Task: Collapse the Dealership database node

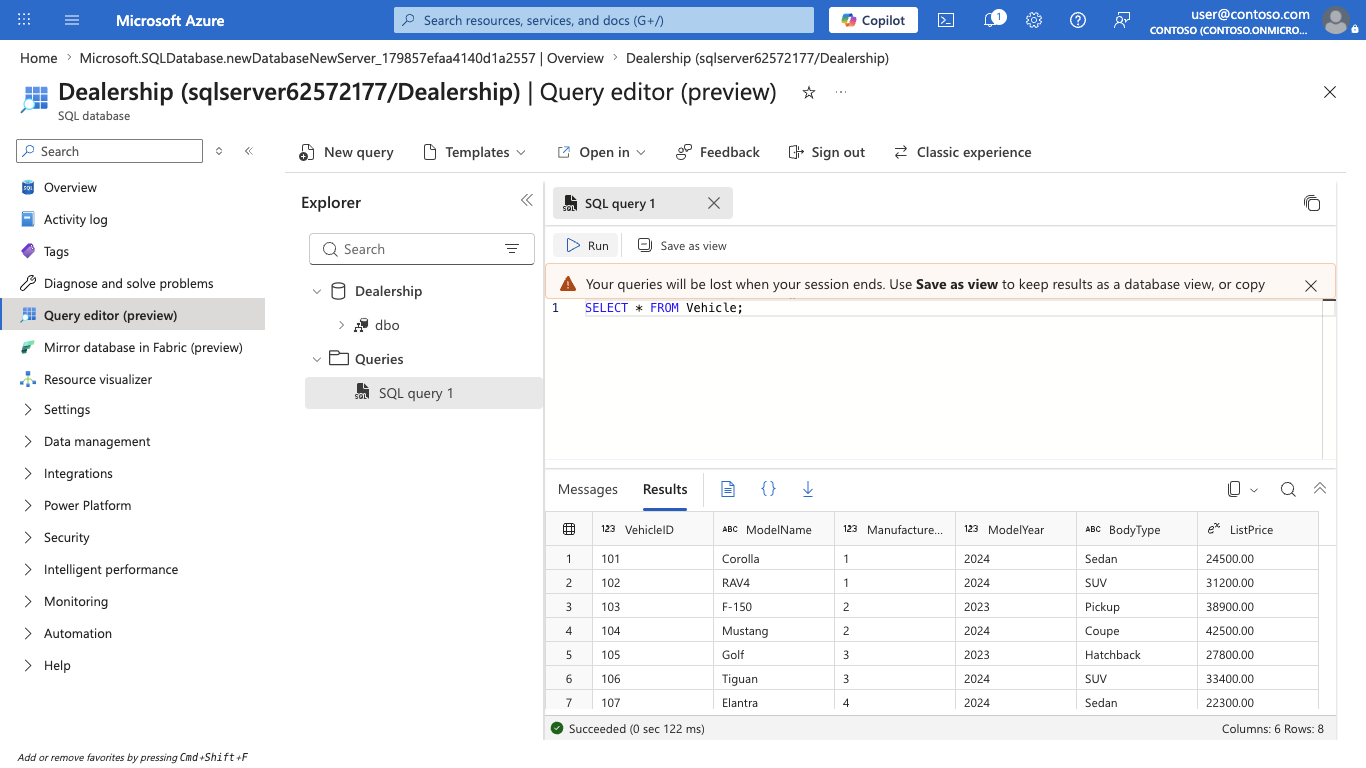Action: [x=317, y=291]
